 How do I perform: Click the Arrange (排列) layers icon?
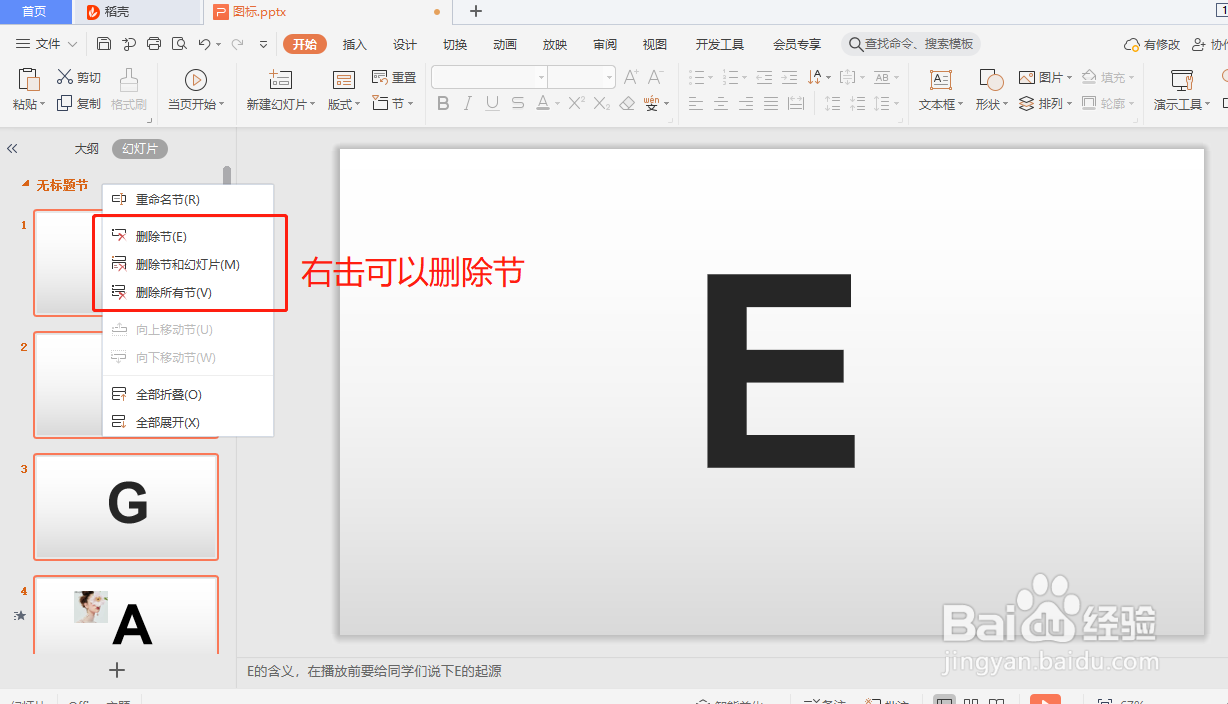(1027, 103)
